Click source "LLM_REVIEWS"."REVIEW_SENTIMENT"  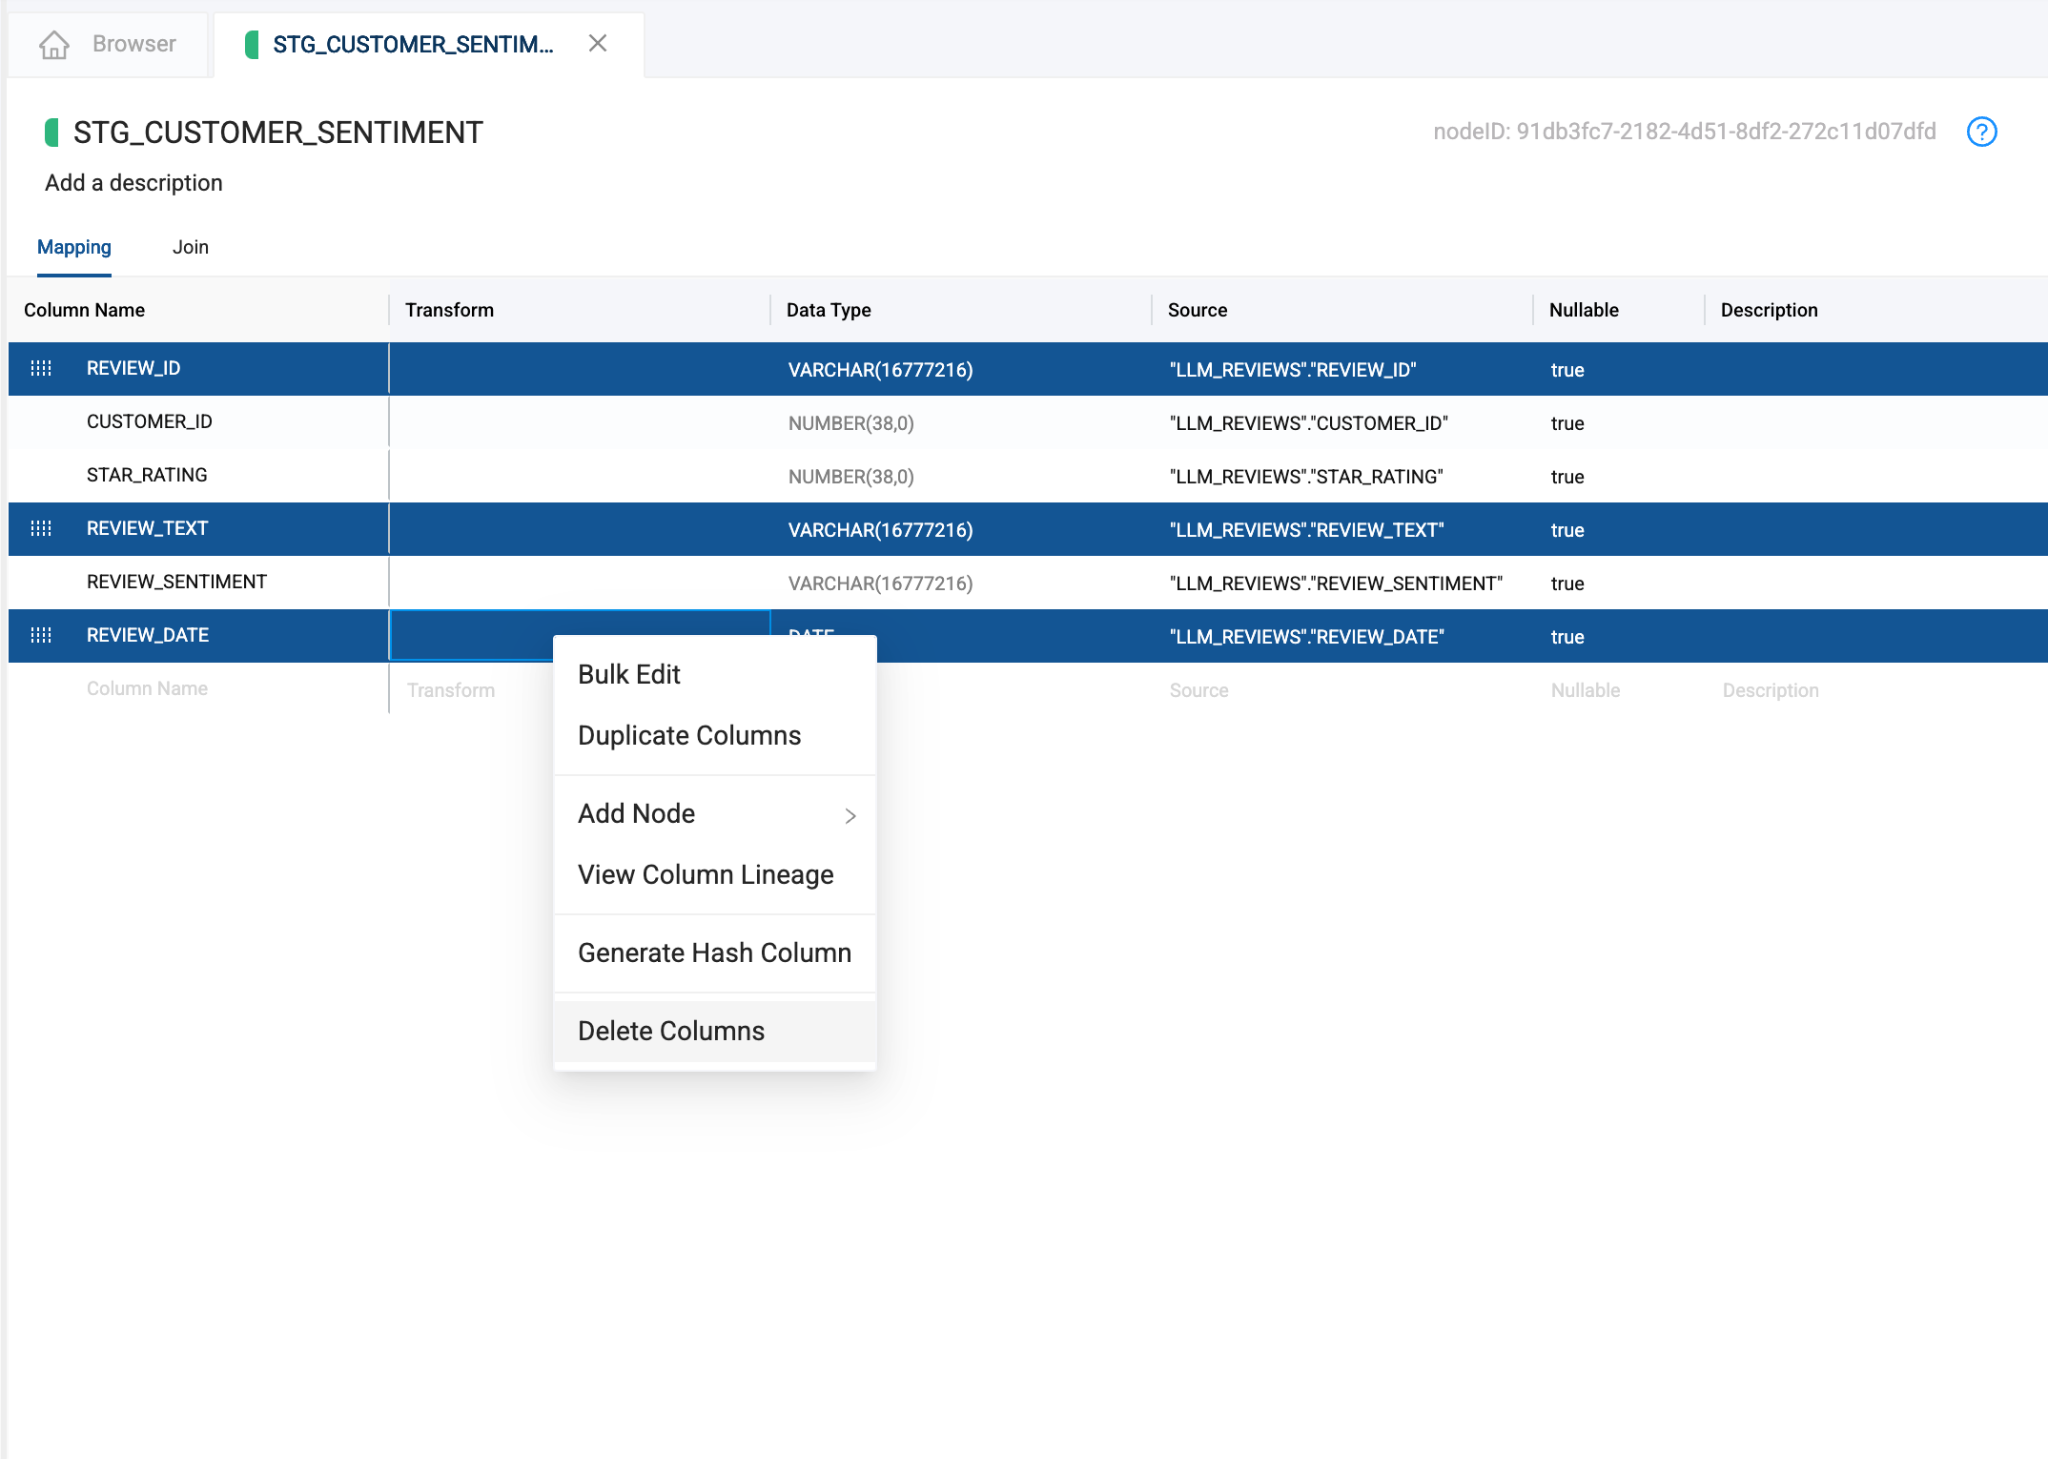coord(1335,583)
